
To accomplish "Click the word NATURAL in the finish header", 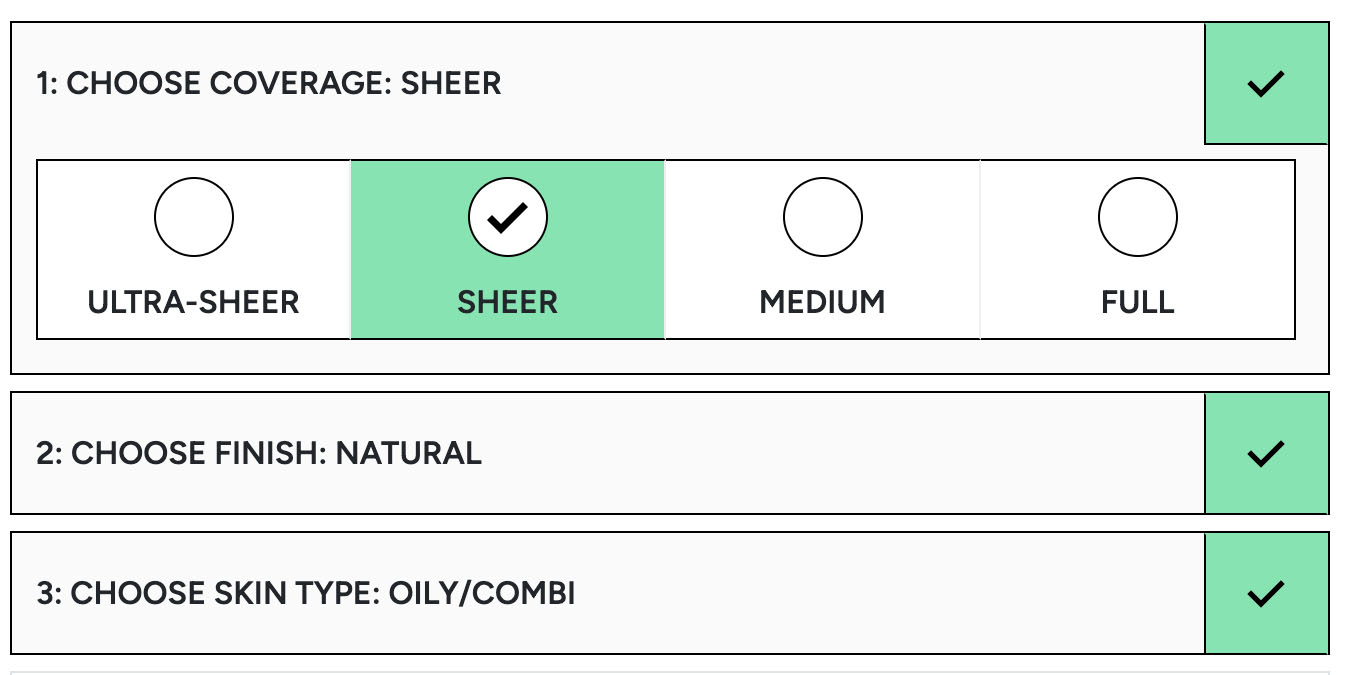I will tap(408, 454).
